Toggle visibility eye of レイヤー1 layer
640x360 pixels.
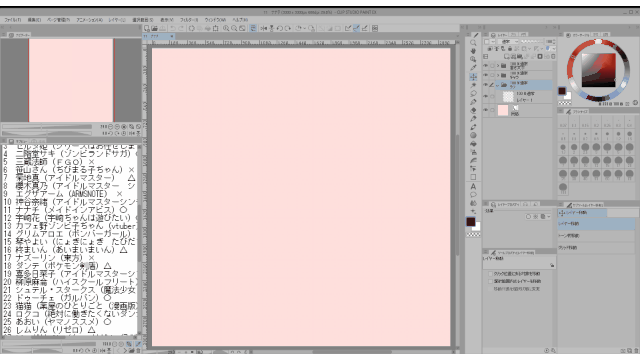coord(486,96)
